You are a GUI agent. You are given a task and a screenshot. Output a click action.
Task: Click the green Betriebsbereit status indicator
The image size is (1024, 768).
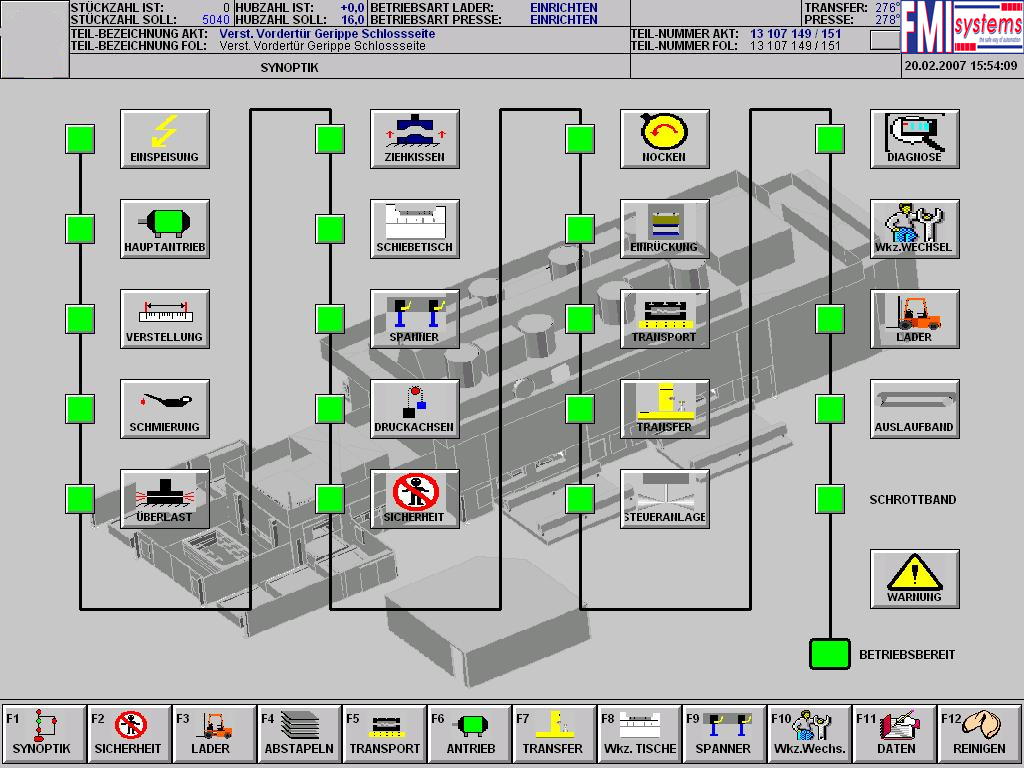coord(829,654)
